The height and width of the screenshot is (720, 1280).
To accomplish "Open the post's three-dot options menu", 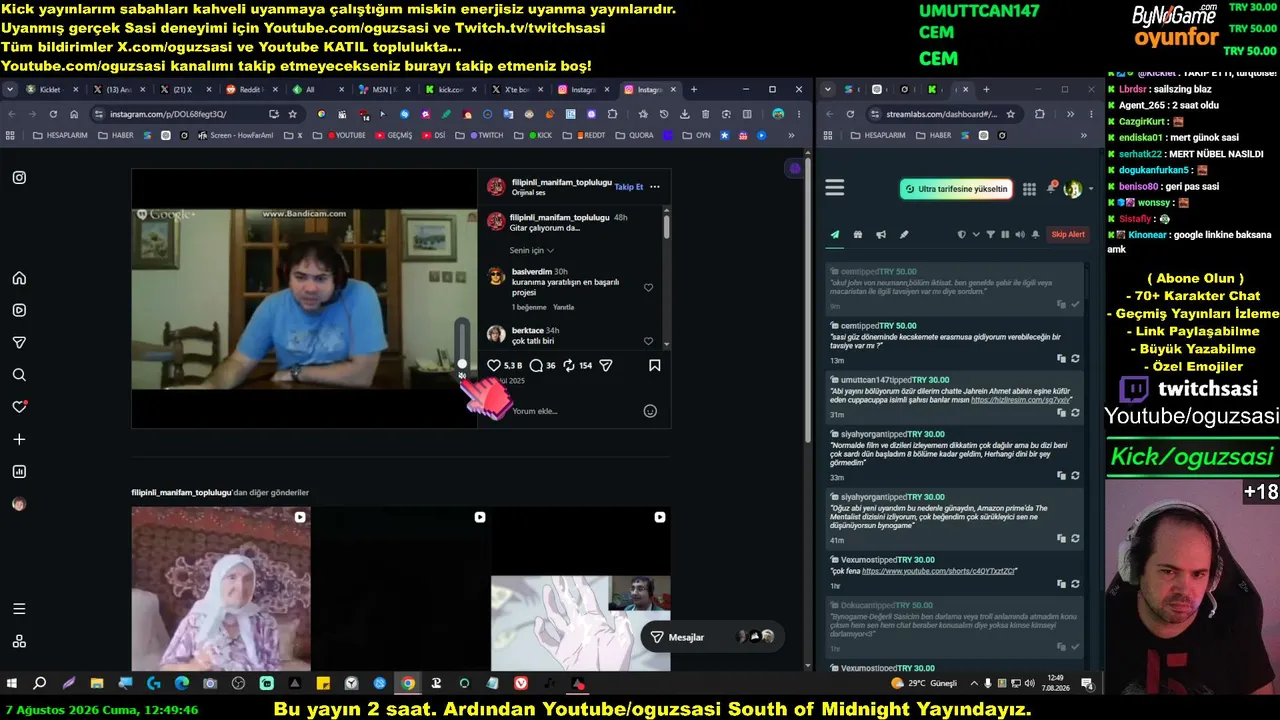I will (655, 187).
